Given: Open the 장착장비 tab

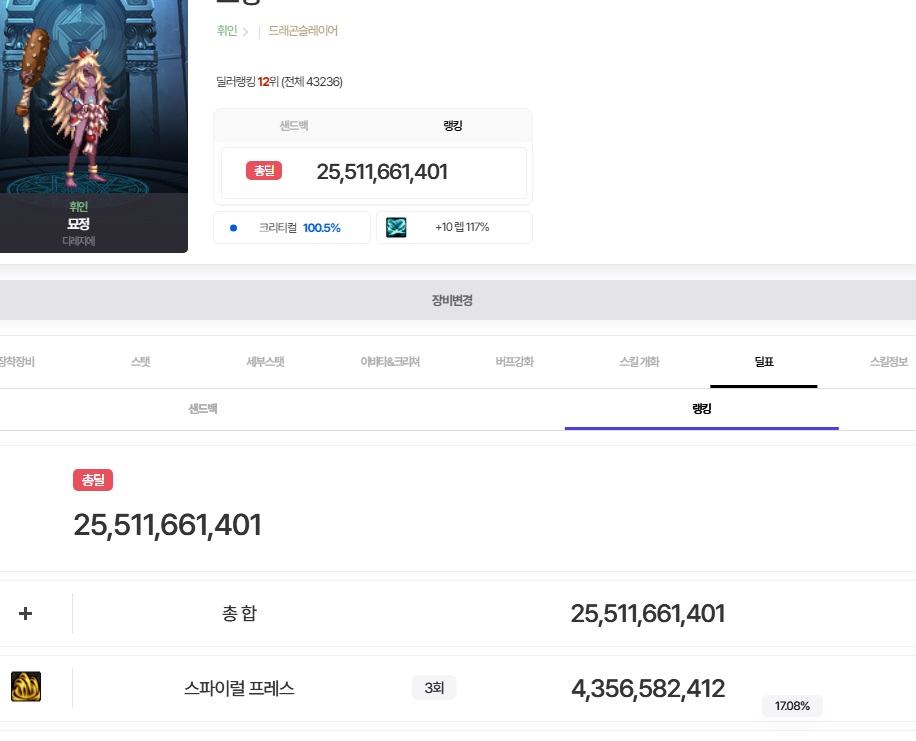Looking at the screenshot, I should (x=16, y=362).
